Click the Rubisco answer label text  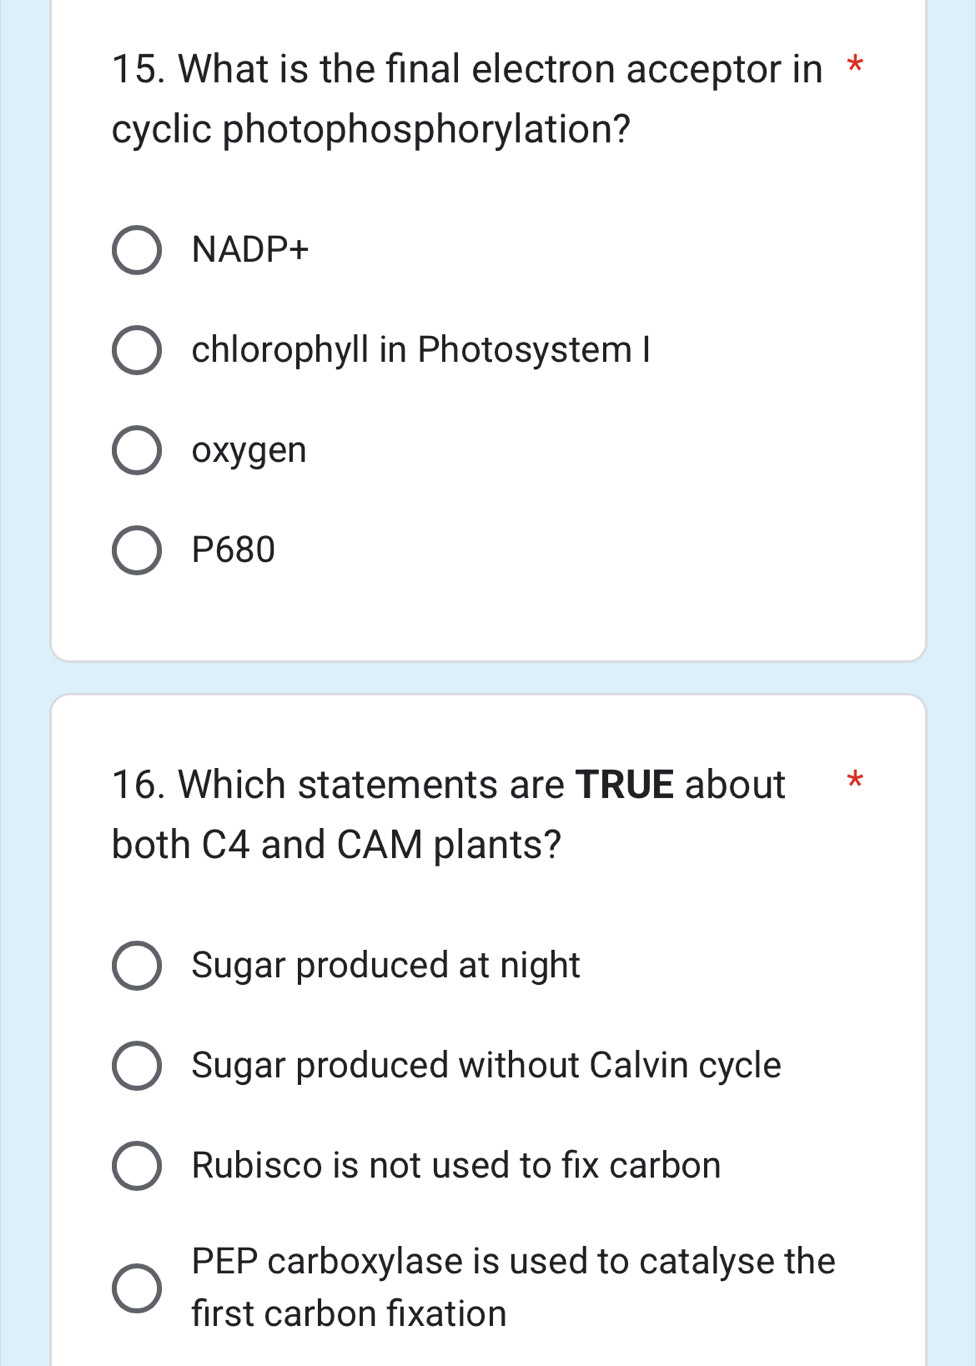(456, 1166)
